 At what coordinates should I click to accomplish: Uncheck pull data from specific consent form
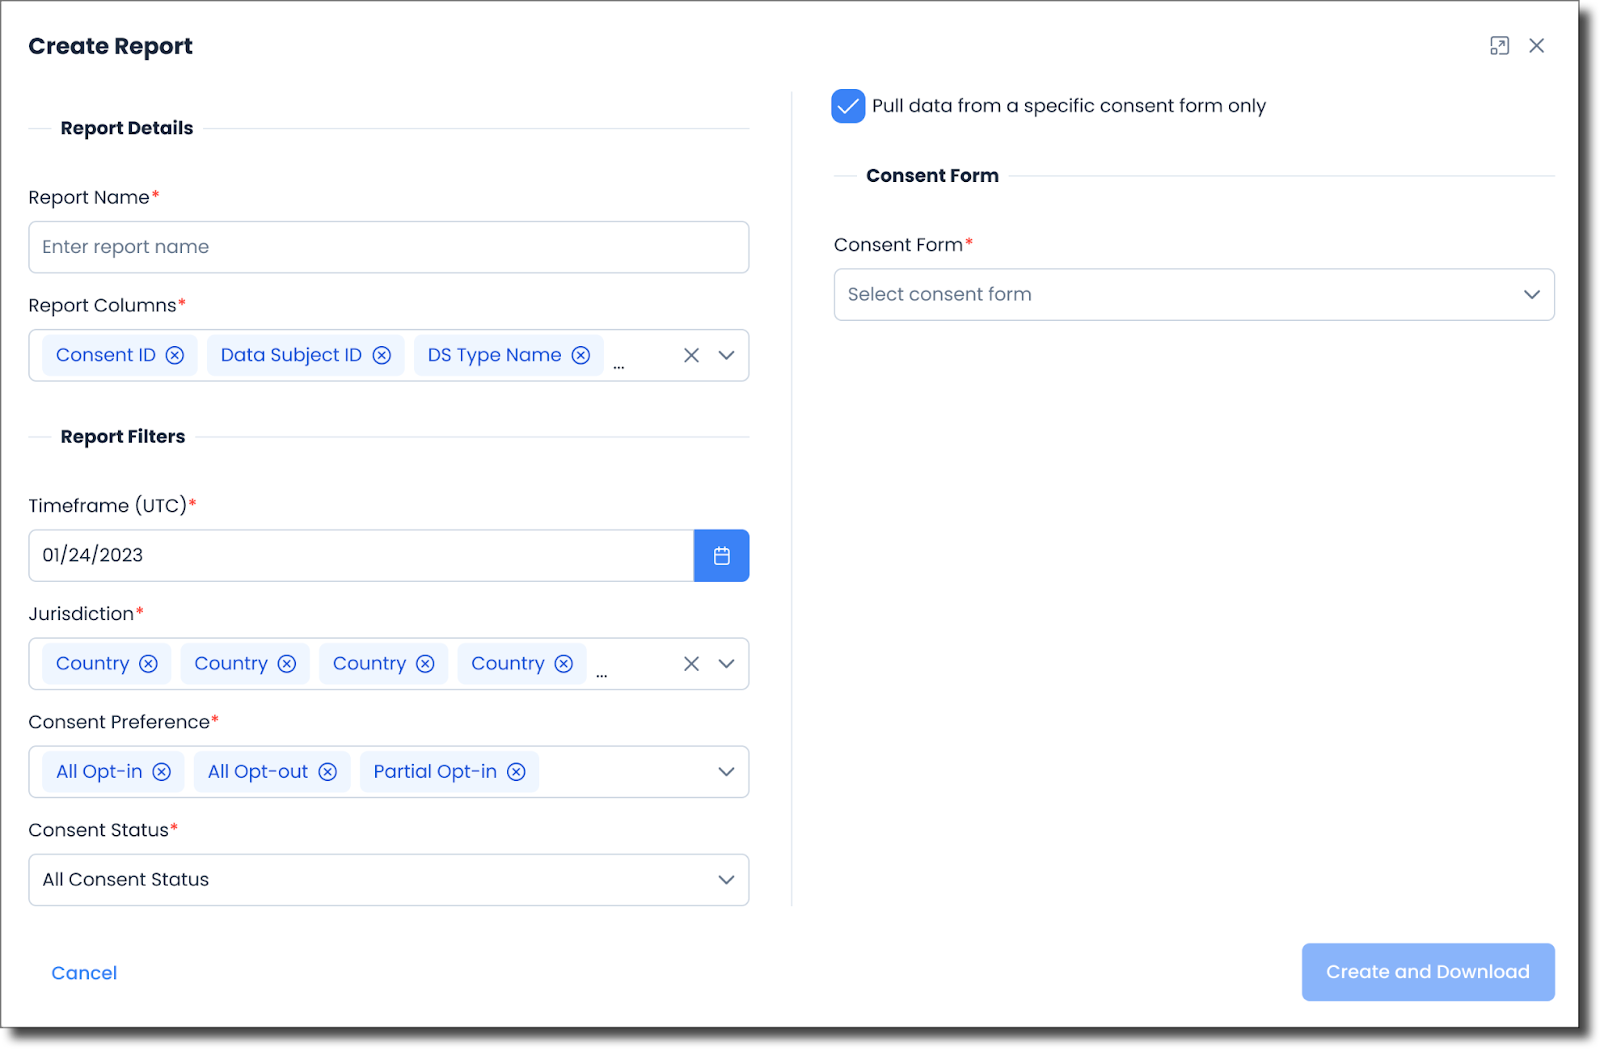coord(847,105)
